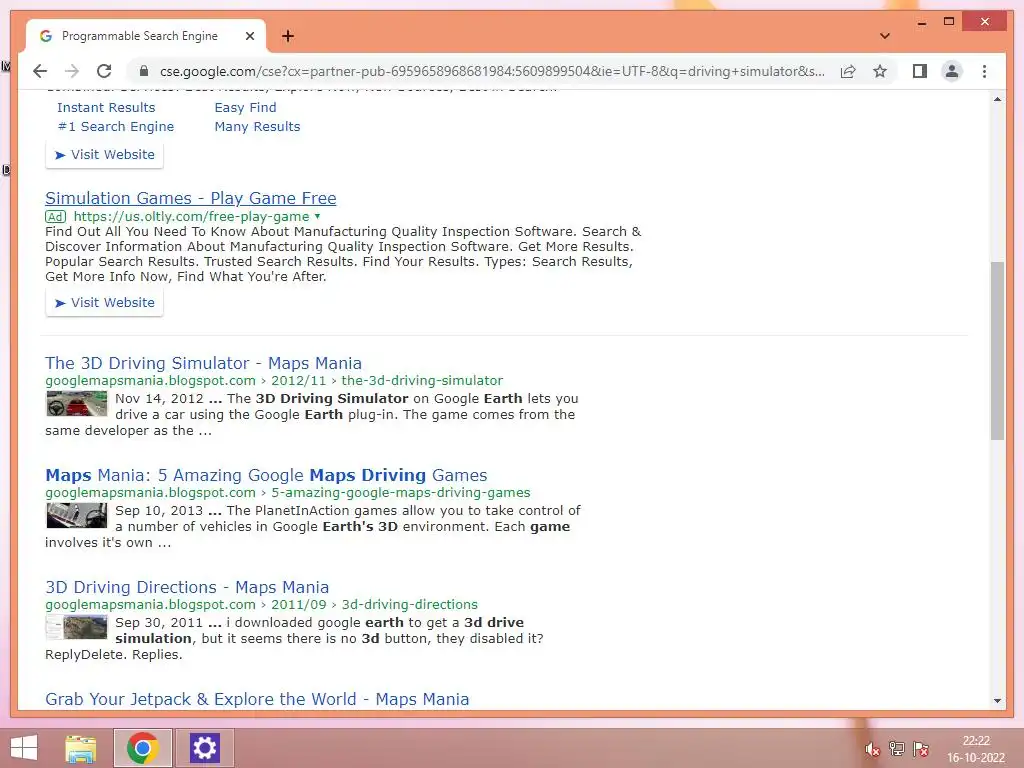Open the Simulation Games - Play Game Free ad
The image size is (1024, 768).
pyautogui.click(x=191, y=198)
